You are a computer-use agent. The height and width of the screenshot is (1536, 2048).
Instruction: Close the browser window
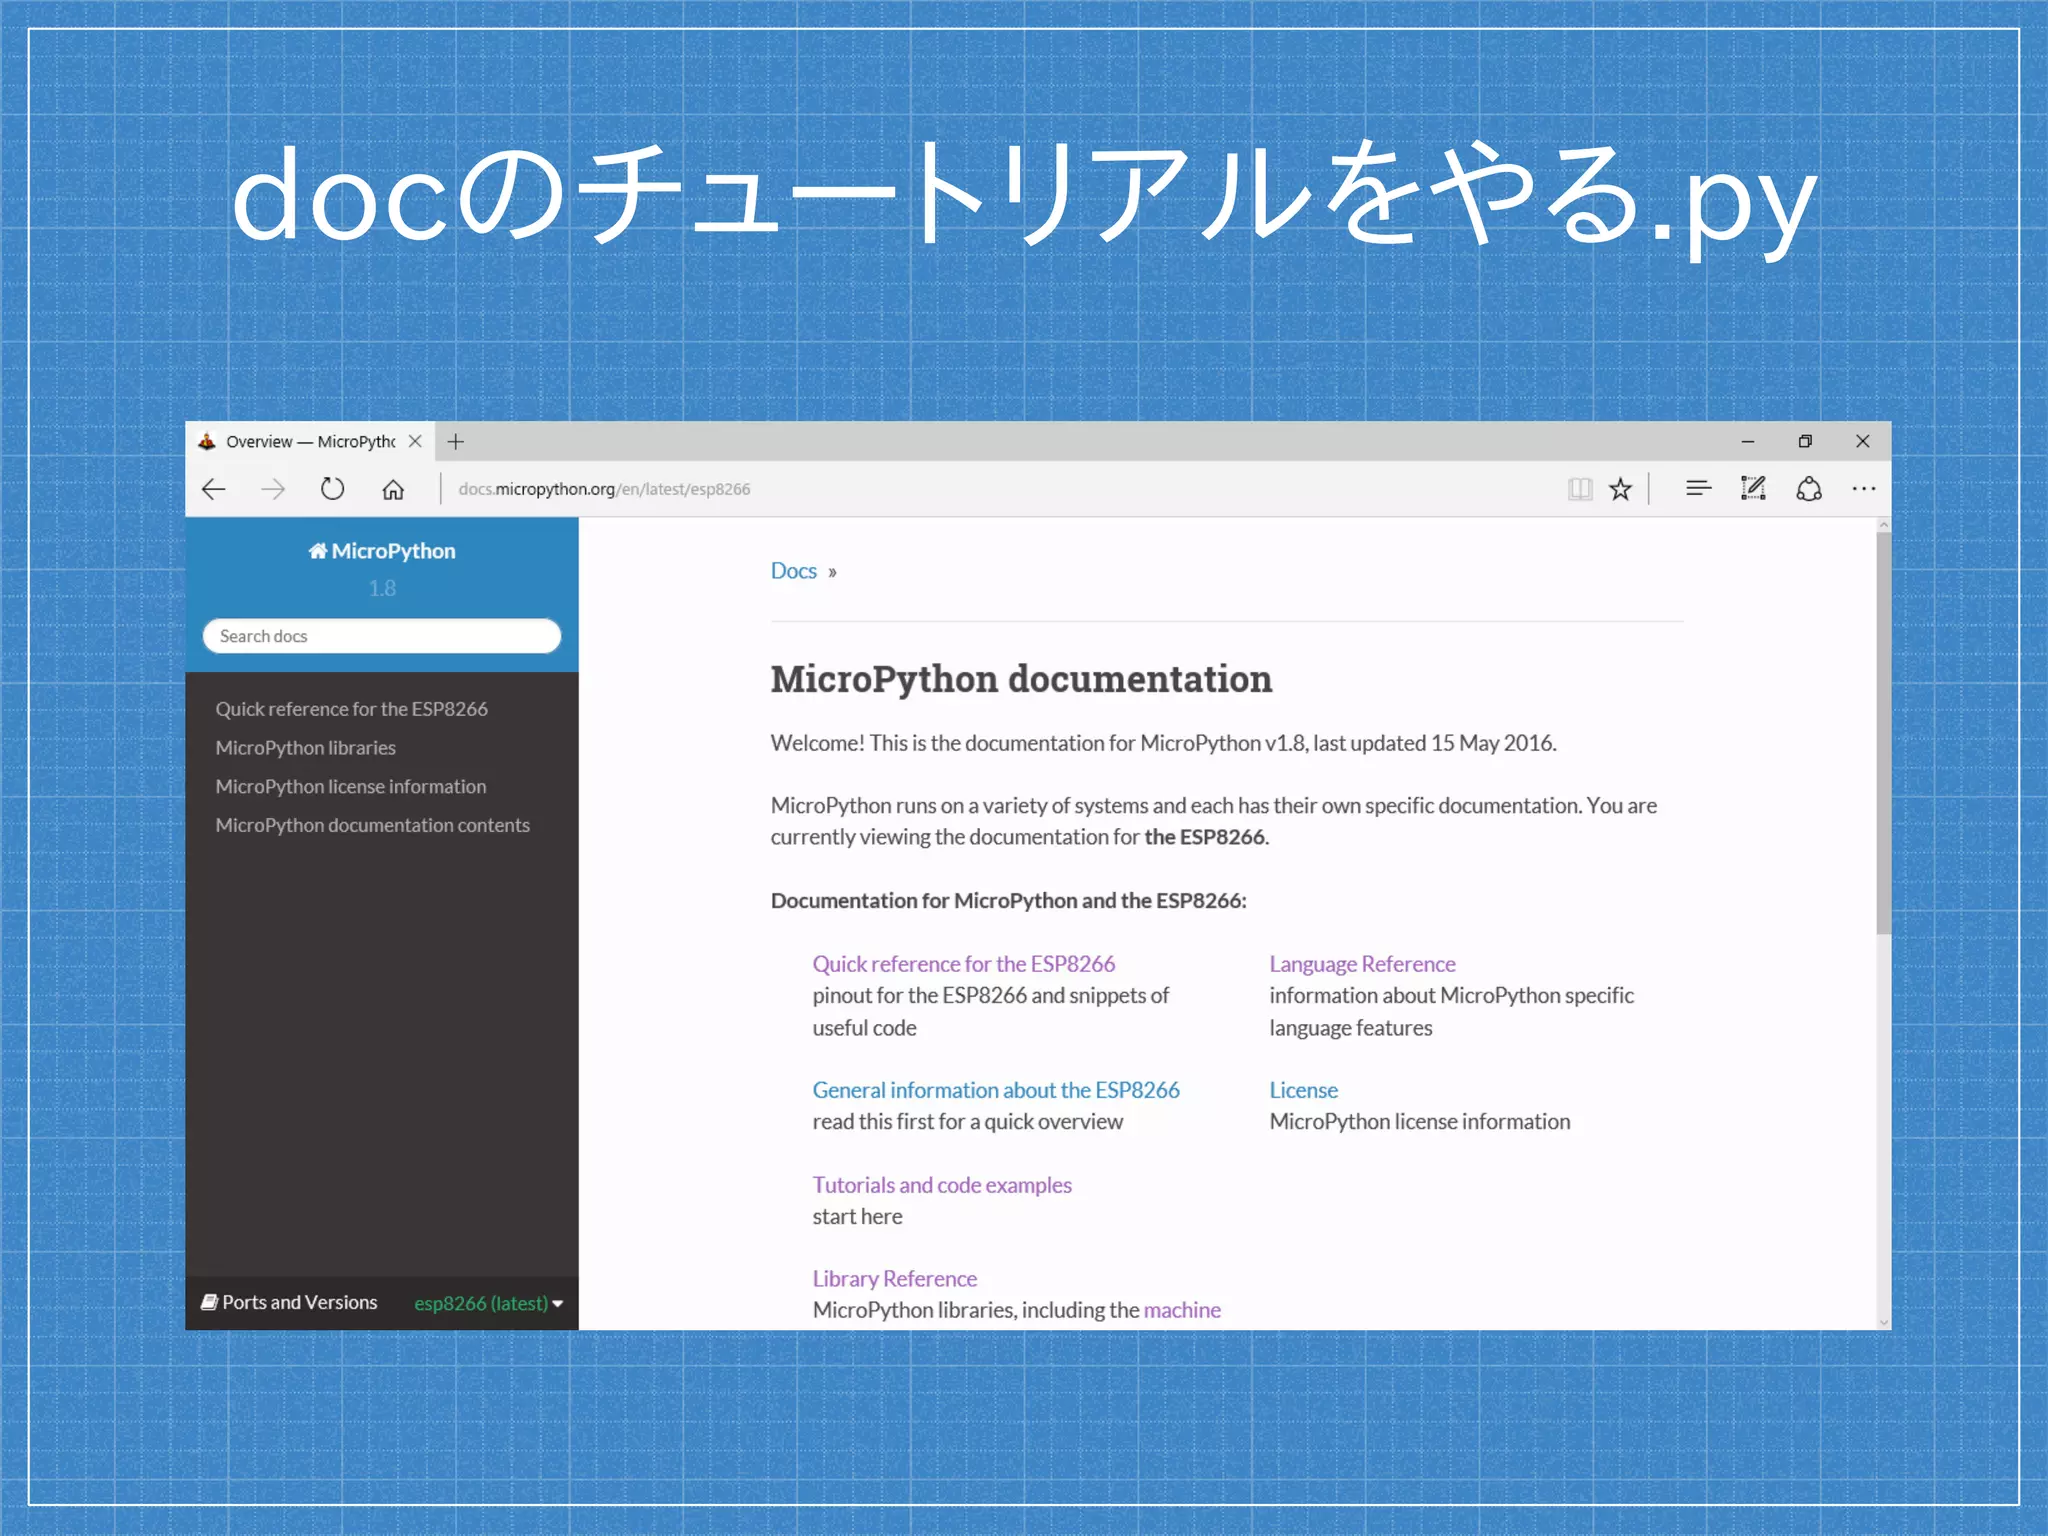[1862, 441]
